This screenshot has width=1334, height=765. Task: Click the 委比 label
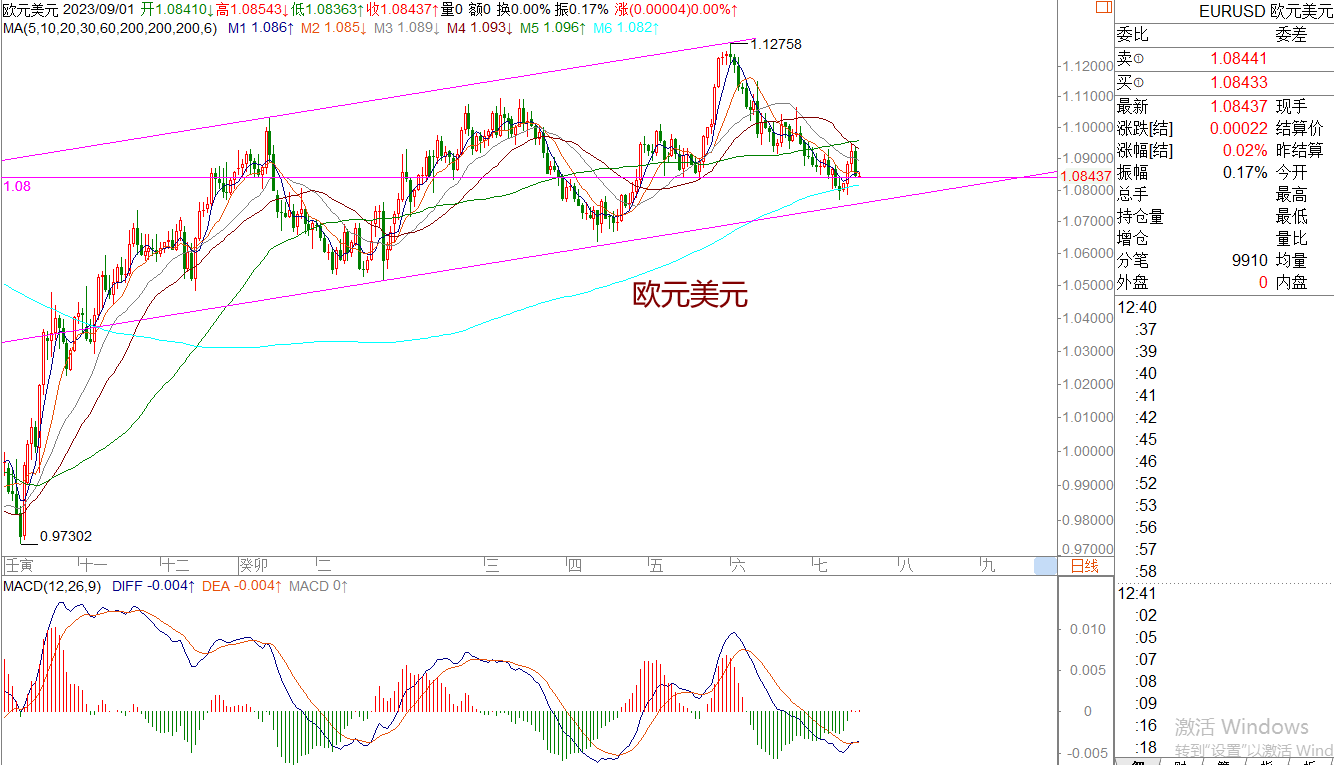tap(1133, 35)
